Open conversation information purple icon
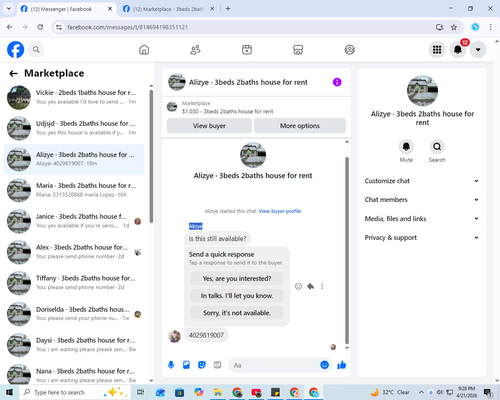 [337, 82]
